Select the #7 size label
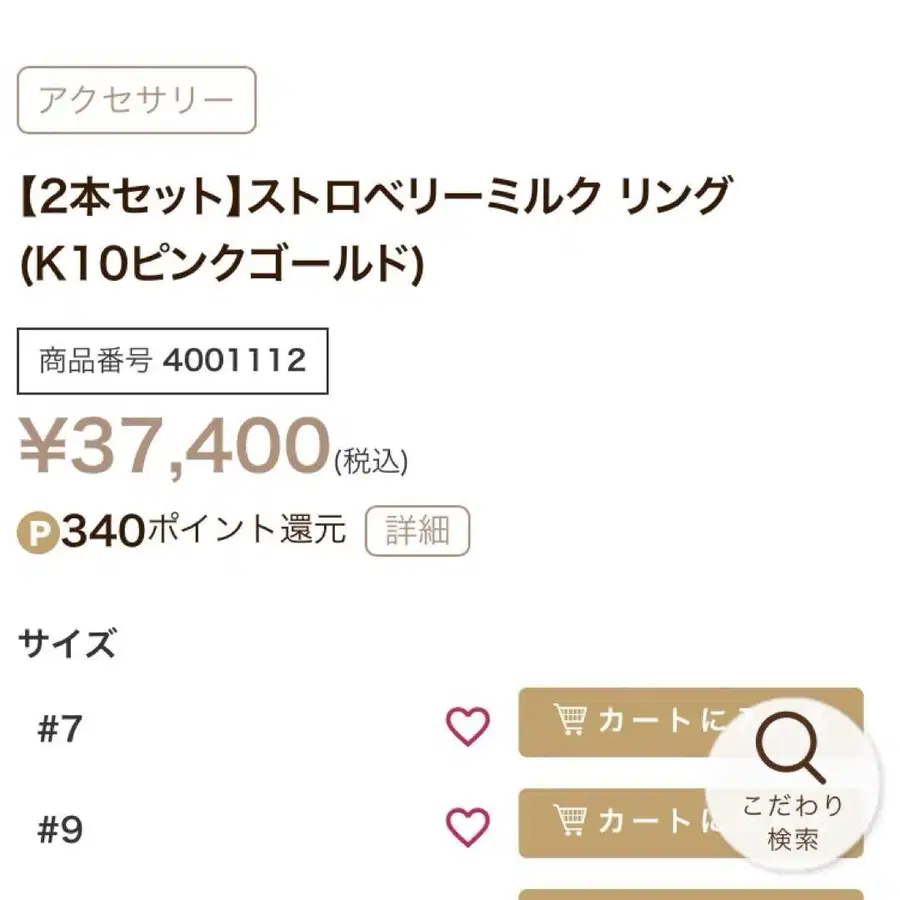Screen dimensions: 900x900 (x=60, y=729)
